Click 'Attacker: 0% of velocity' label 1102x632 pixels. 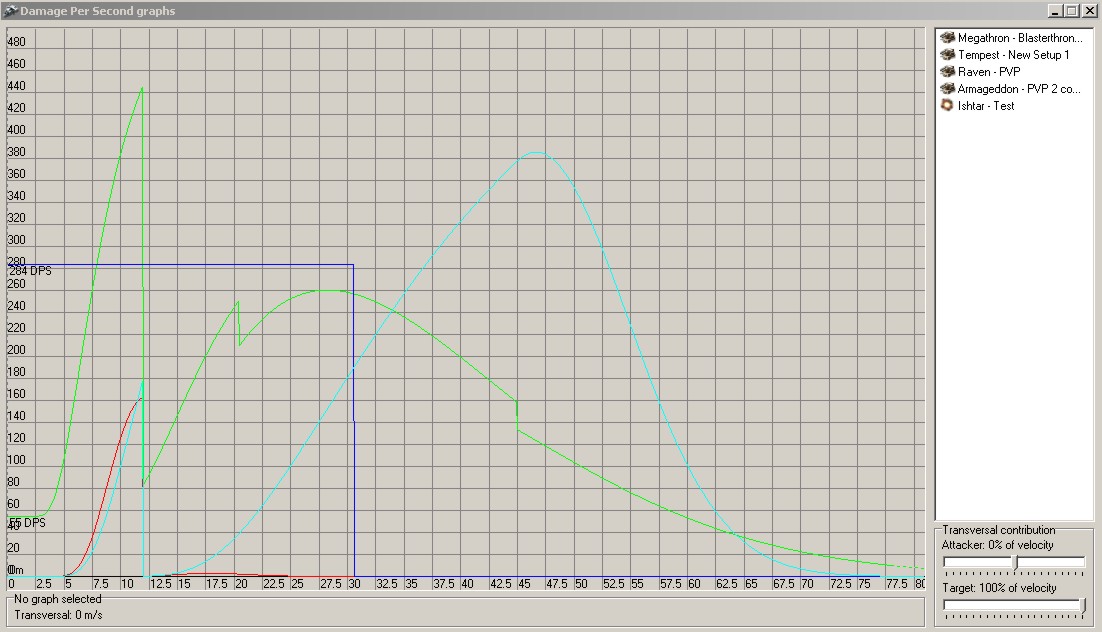point(997,545)
